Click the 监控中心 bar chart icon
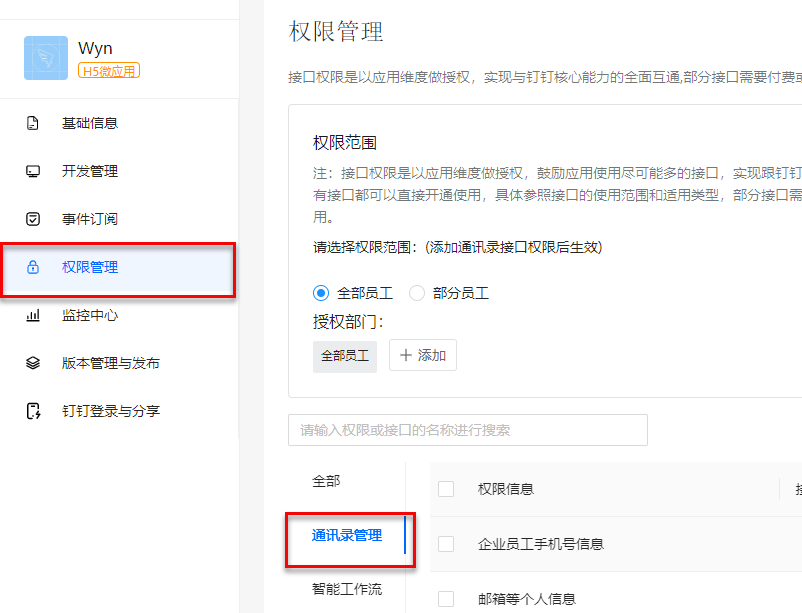Viewport: 802px width, 613px height. tap(33, 315)
